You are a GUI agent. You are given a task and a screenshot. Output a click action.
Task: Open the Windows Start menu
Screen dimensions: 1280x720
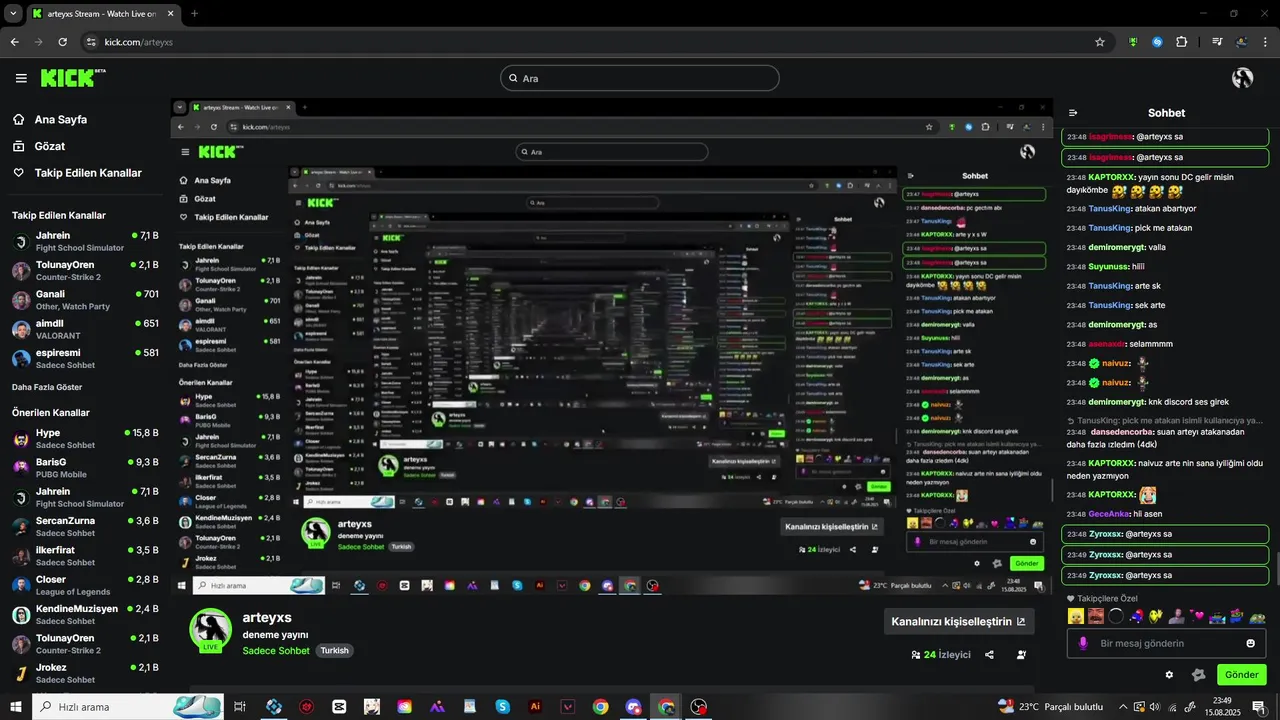tap(15, 707)
